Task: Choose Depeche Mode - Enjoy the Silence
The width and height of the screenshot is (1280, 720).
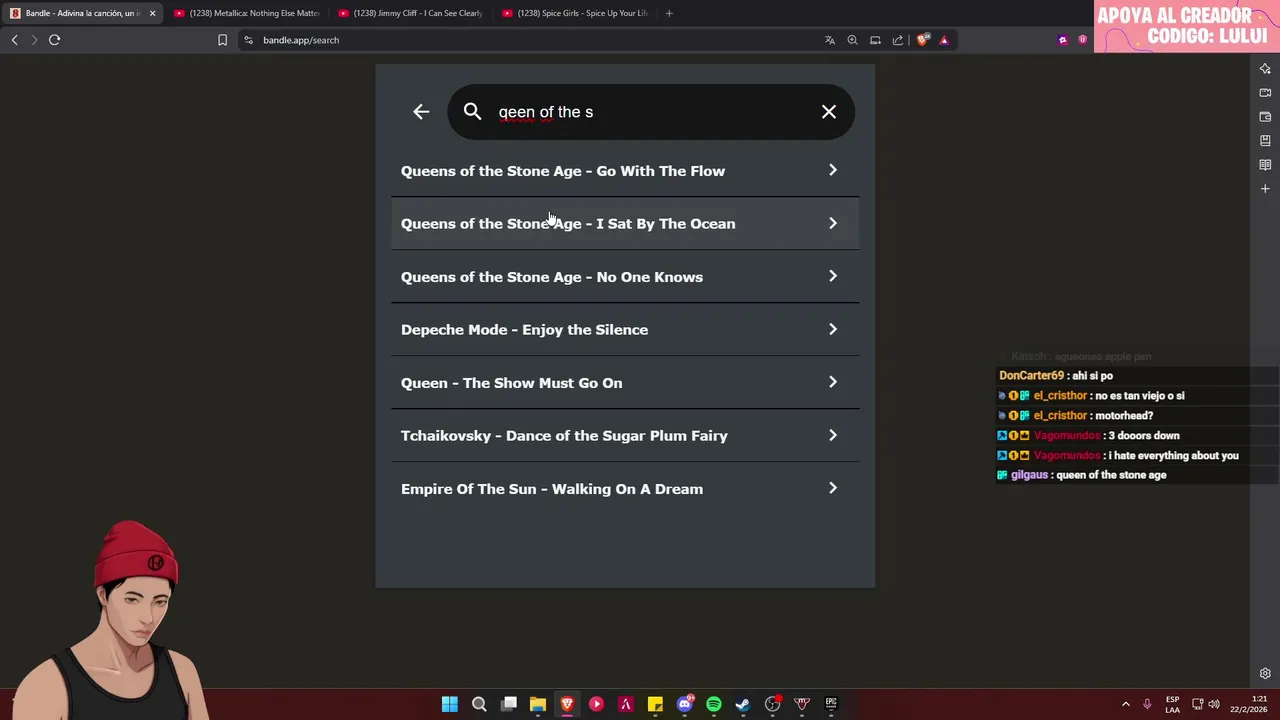Action: click(x=625, y=330)
